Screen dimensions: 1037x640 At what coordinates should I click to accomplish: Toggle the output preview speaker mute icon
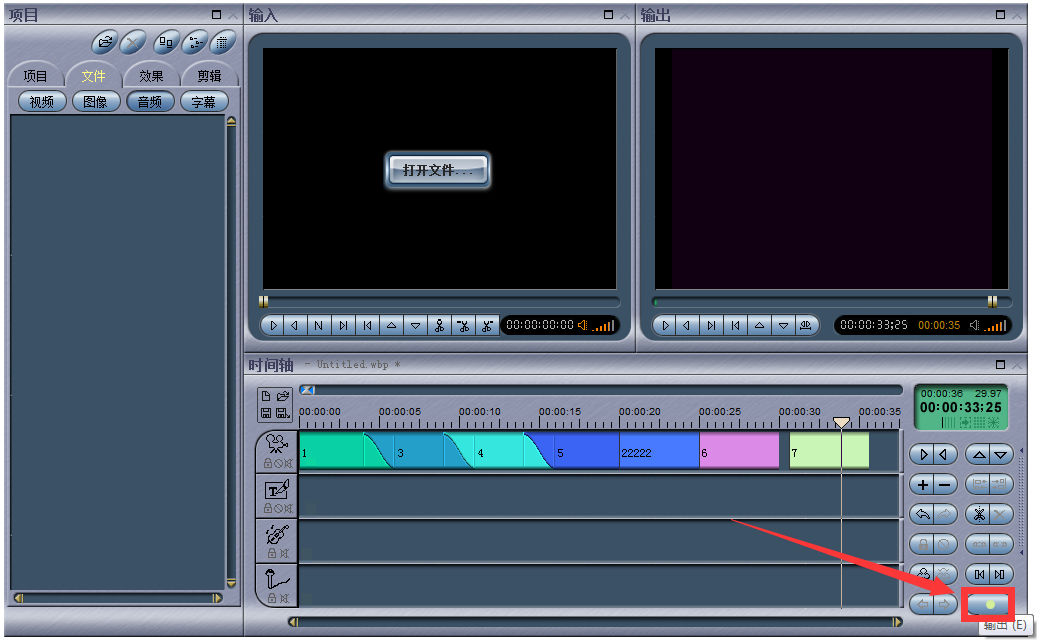(x=975, y=325)
